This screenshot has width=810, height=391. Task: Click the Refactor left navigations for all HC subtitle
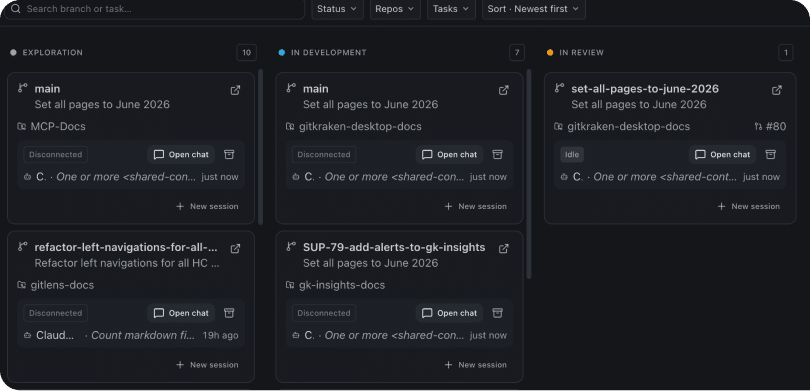click(127, 263)
